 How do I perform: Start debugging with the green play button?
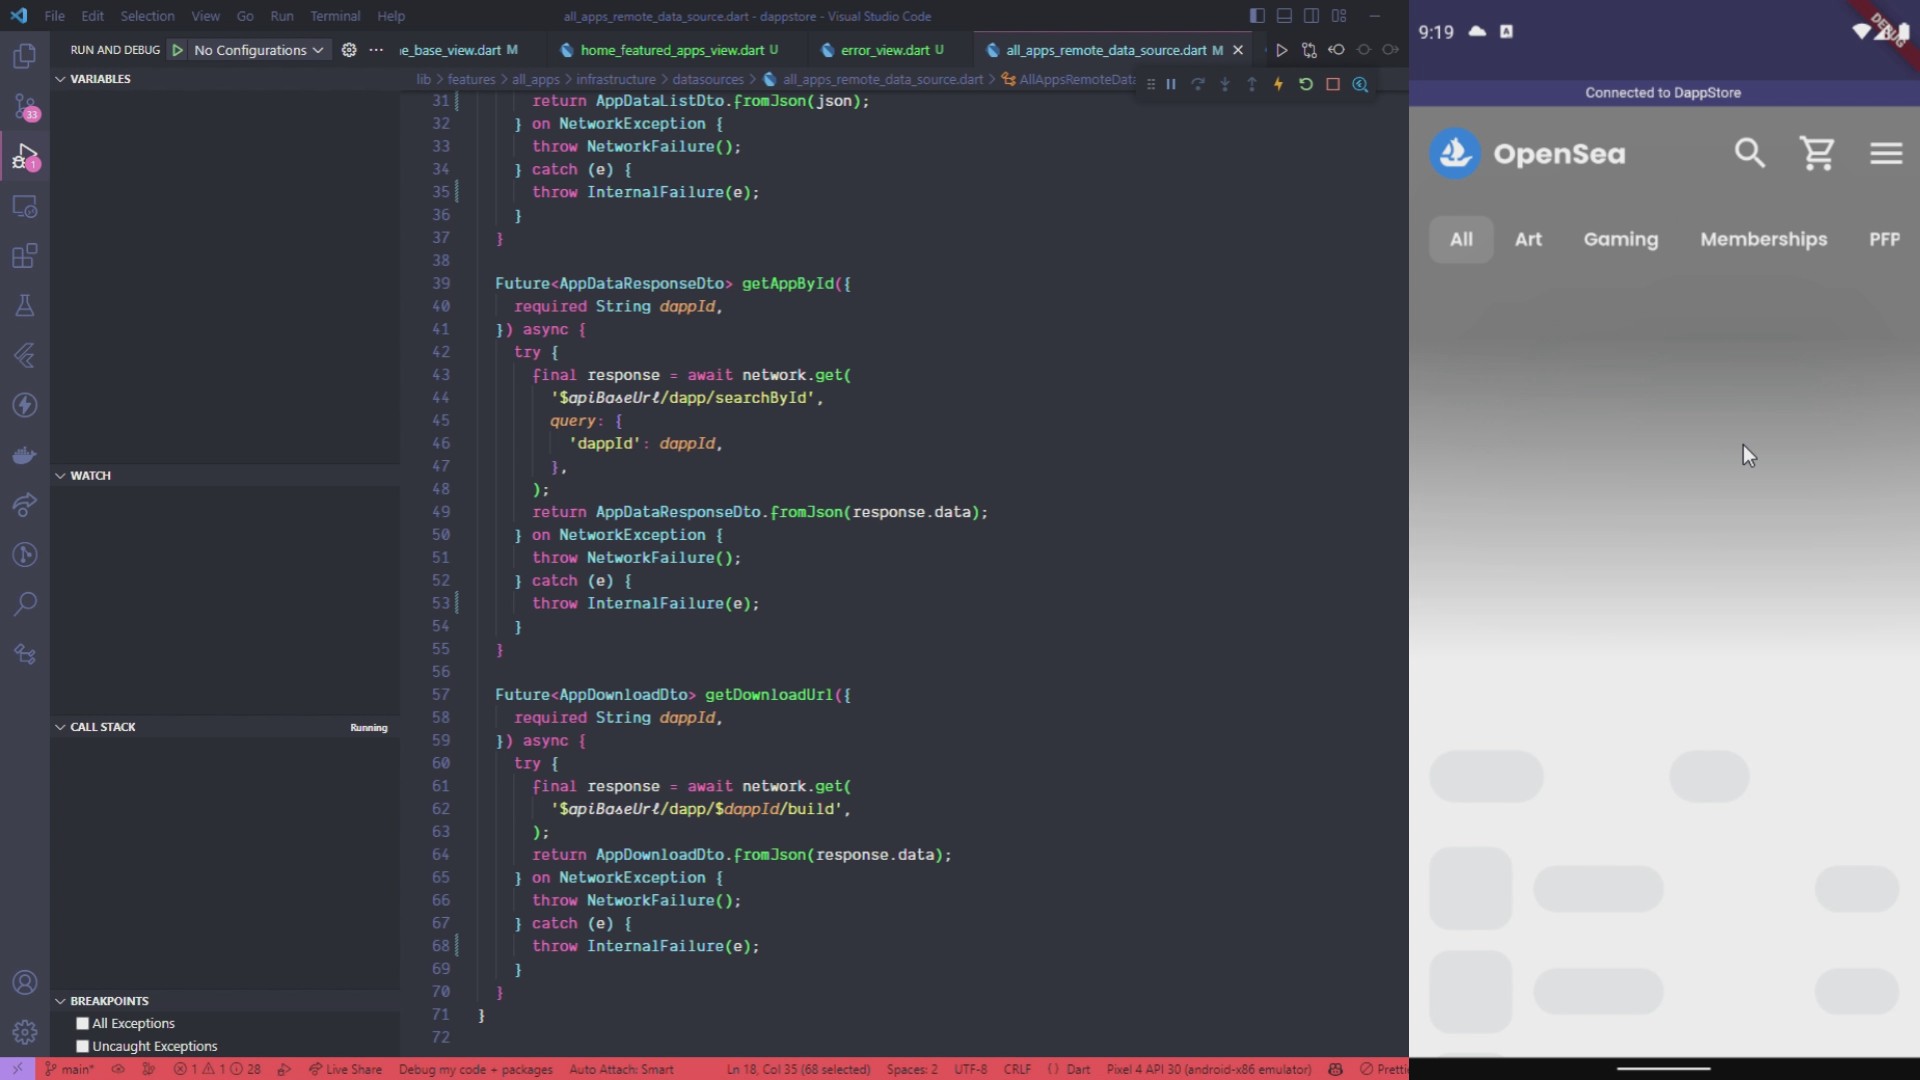177,50
